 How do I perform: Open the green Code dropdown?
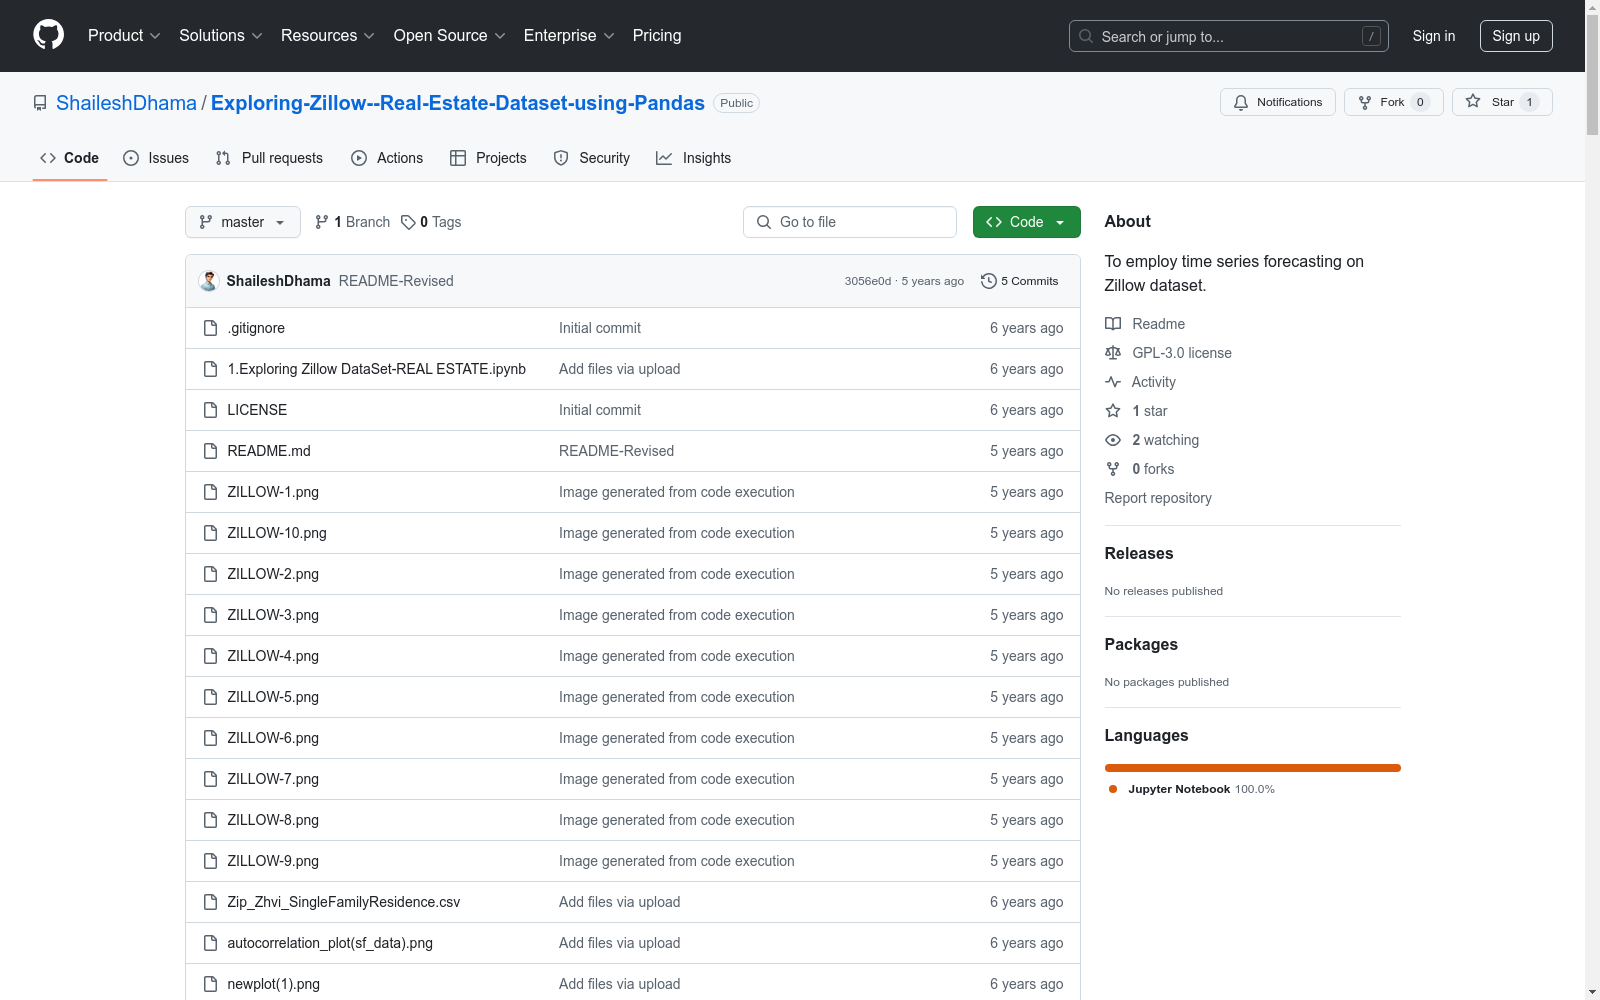1026,222
